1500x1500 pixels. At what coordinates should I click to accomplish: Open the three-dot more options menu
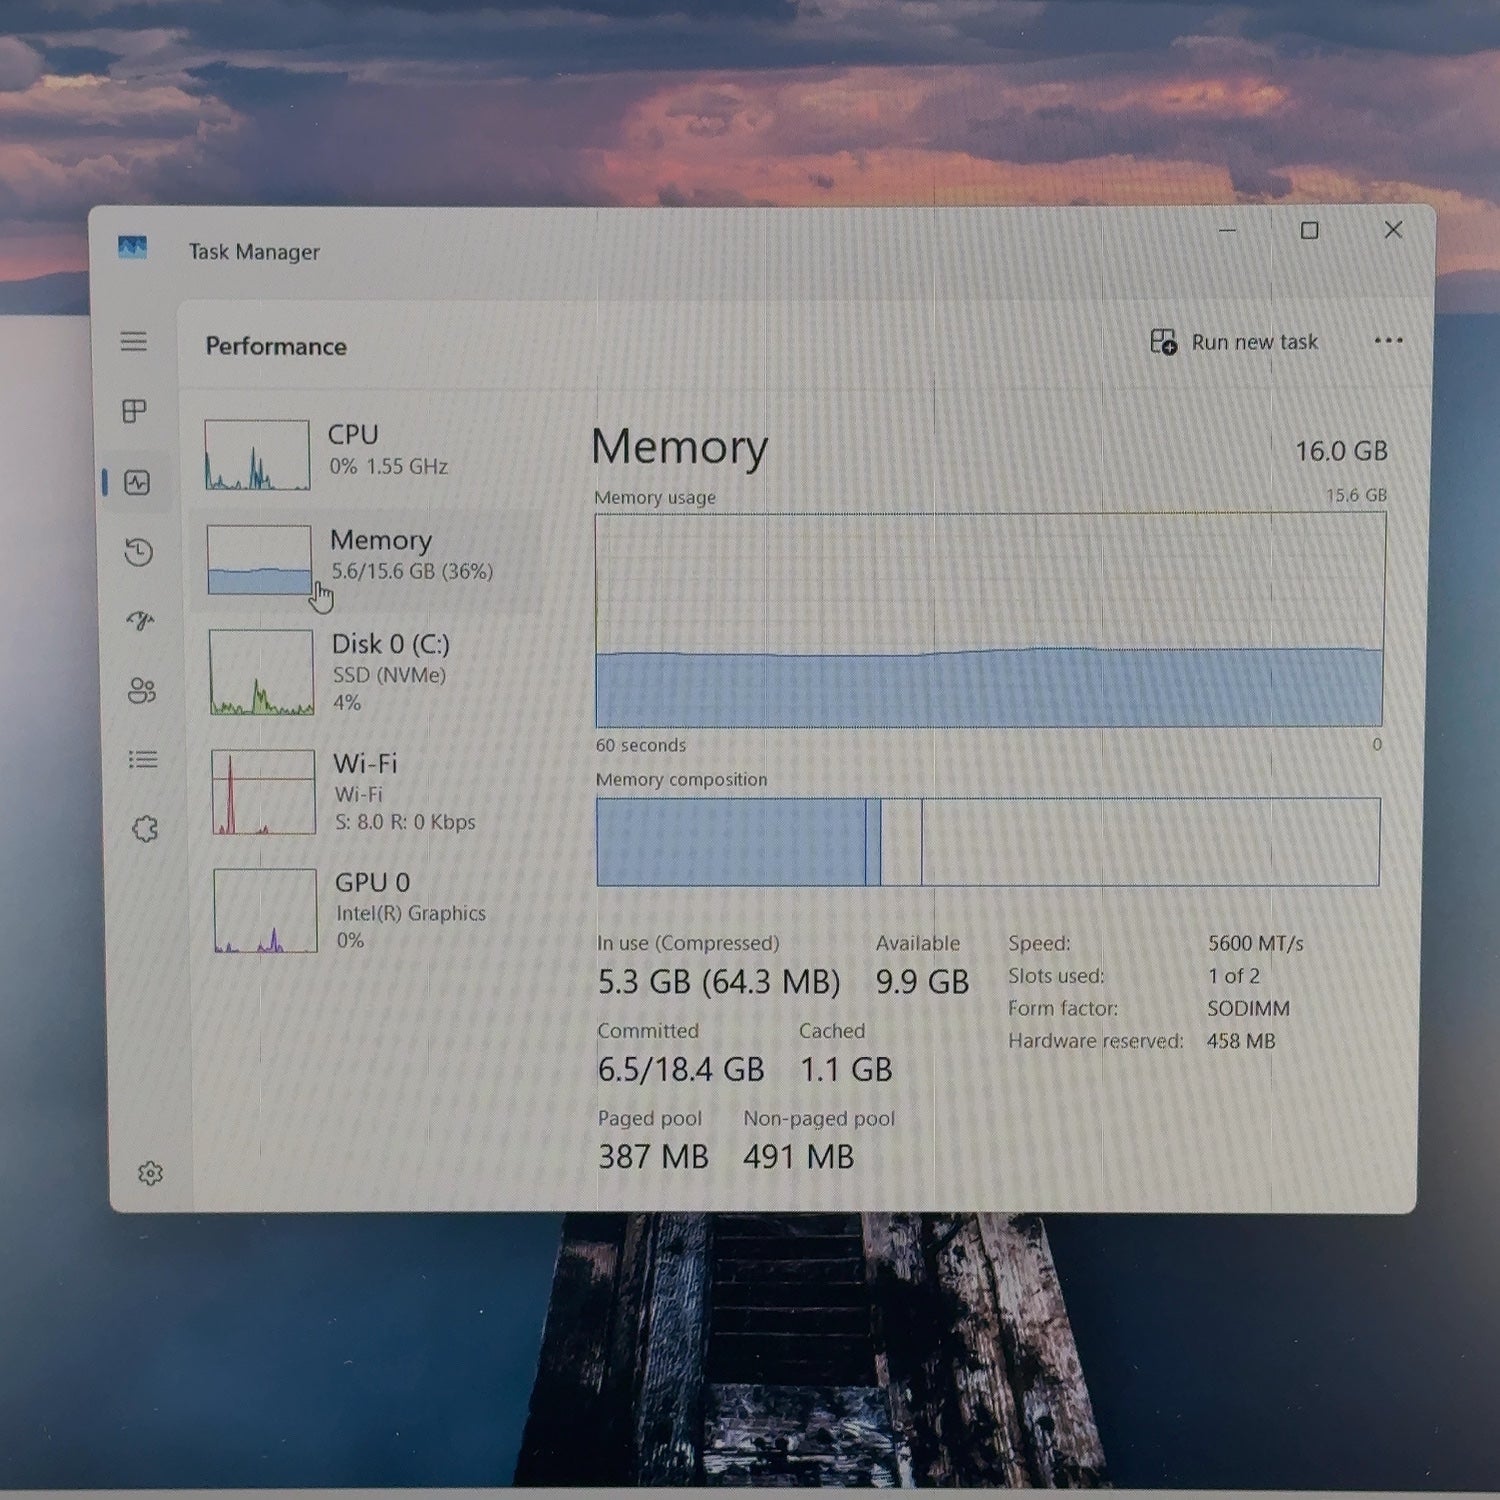point(1388,341)
